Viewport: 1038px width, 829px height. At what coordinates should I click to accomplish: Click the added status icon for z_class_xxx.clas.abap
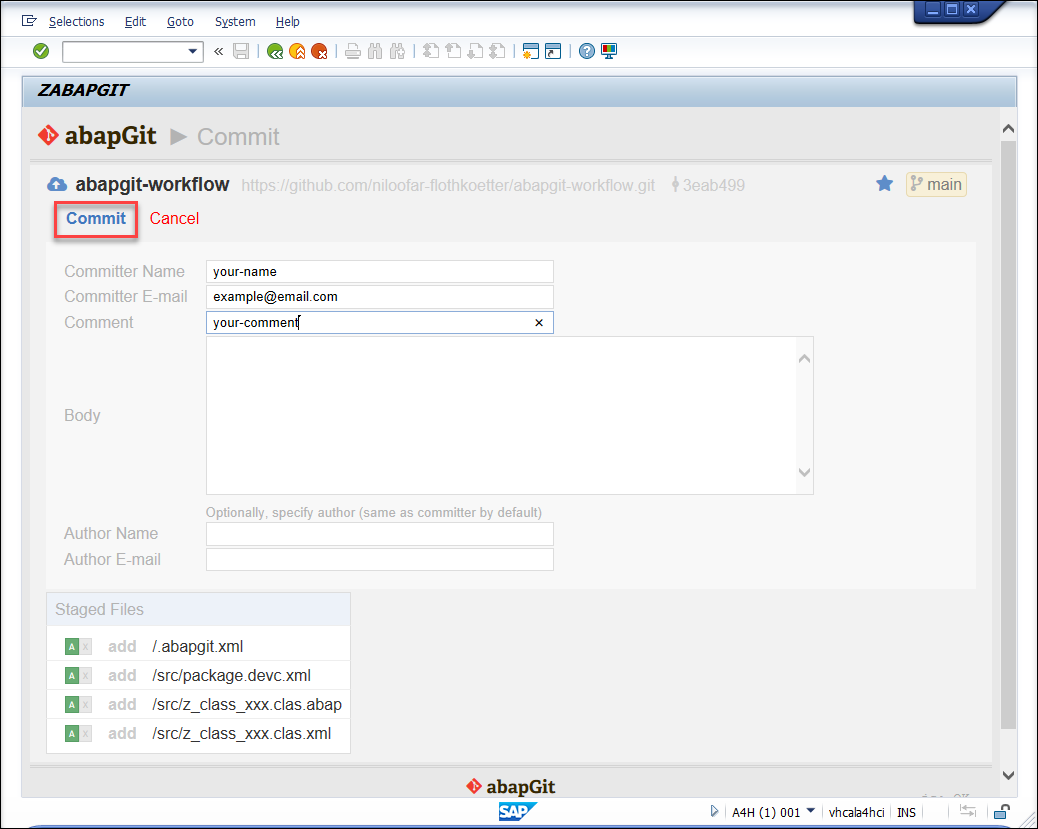pyautogui.click(x=72, y=705)
